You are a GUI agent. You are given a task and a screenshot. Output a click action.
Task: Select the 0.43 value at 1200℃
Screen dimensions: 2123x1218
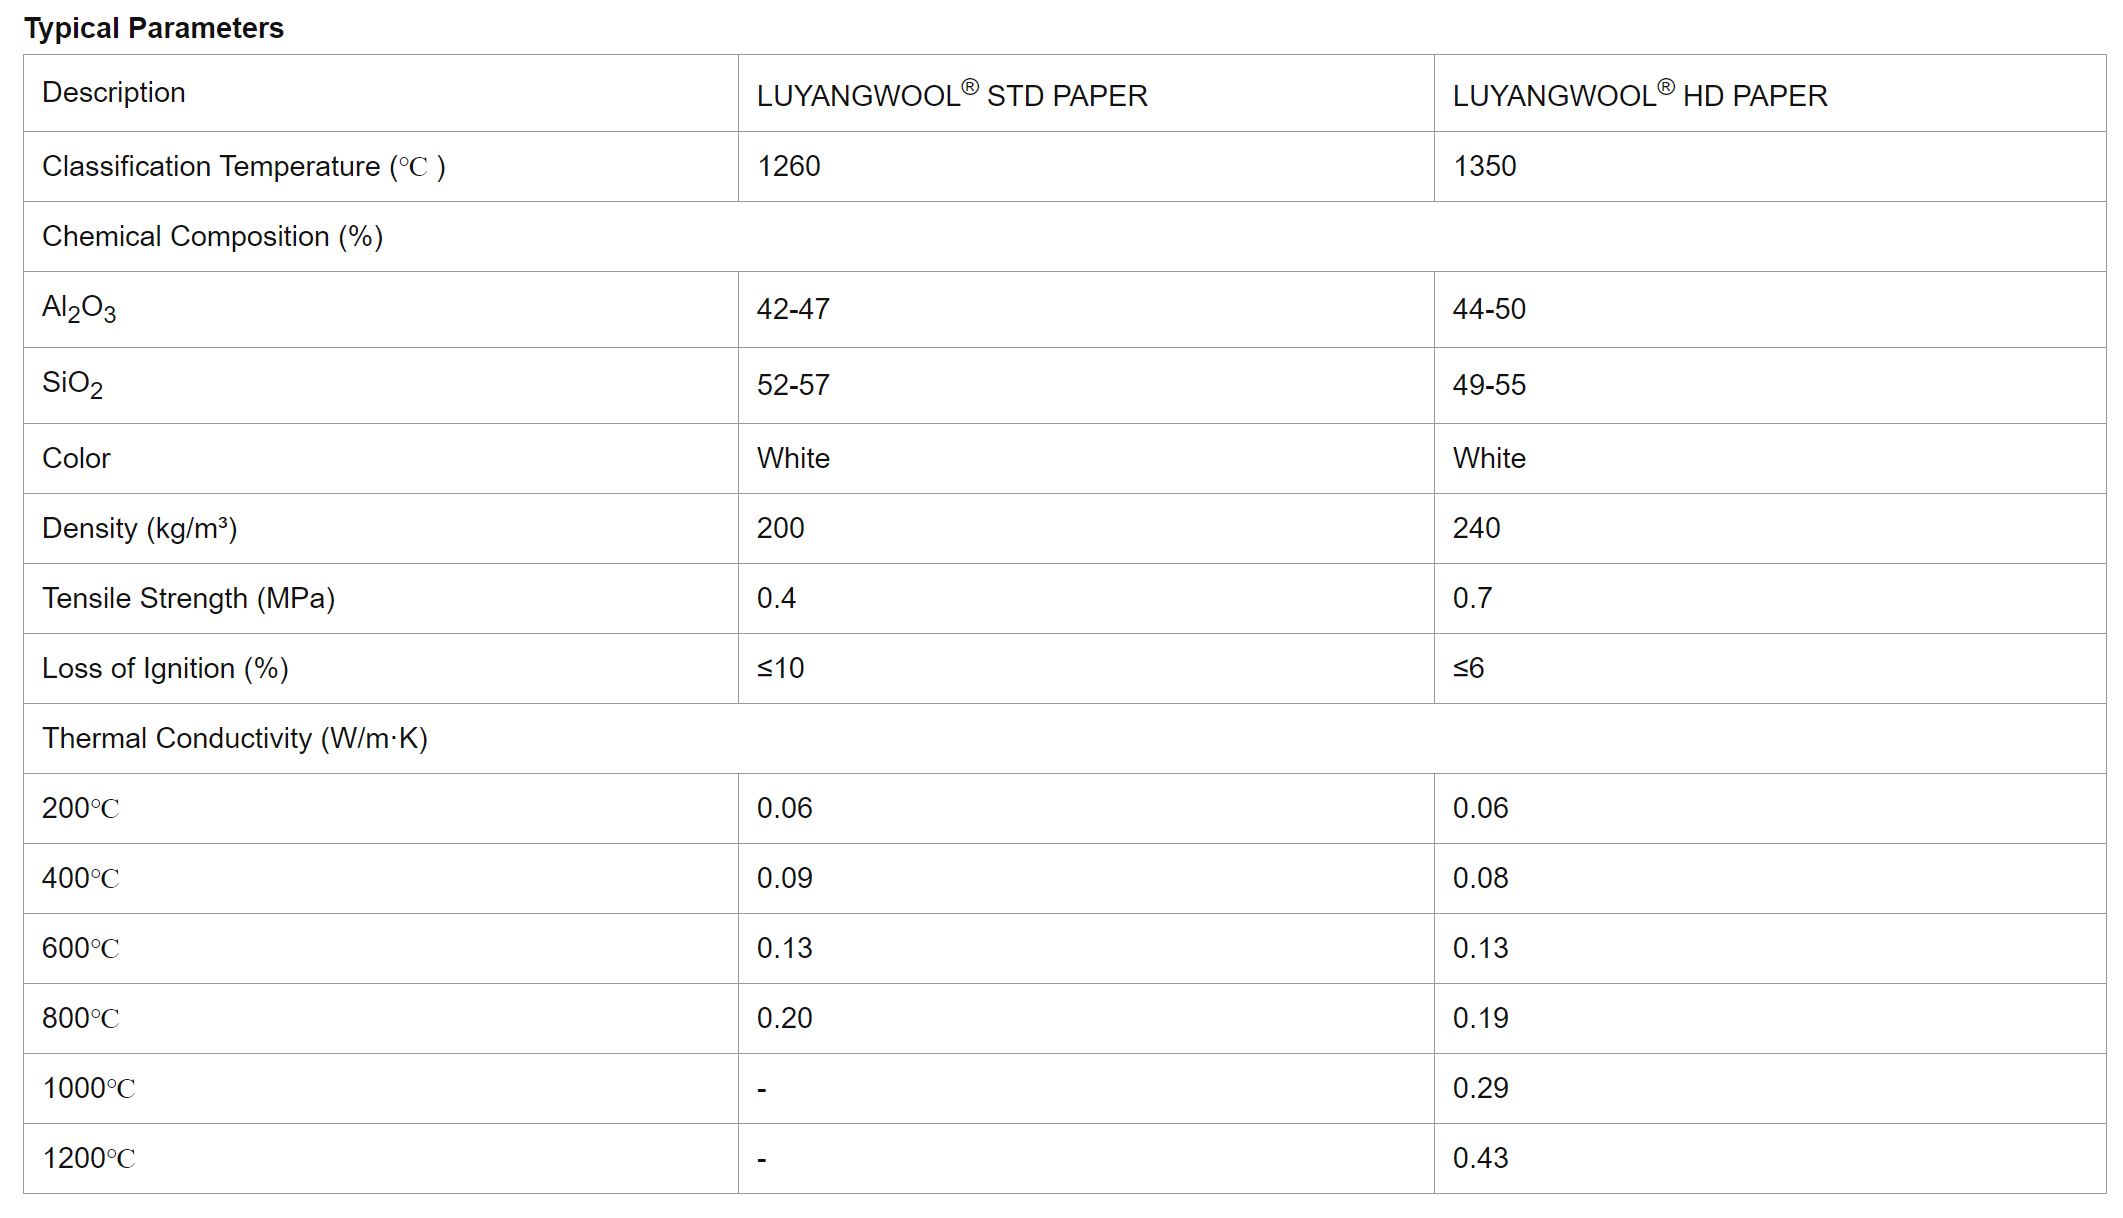pyautogui.click(x=1481, y=1158)
